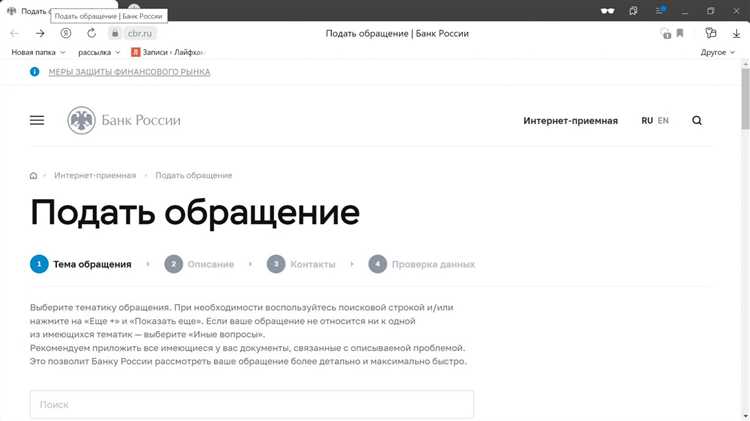The height and width of the screenshot is (421, 750).
Task: Select step 4 Проверка данных
Action: click(421, 264)
